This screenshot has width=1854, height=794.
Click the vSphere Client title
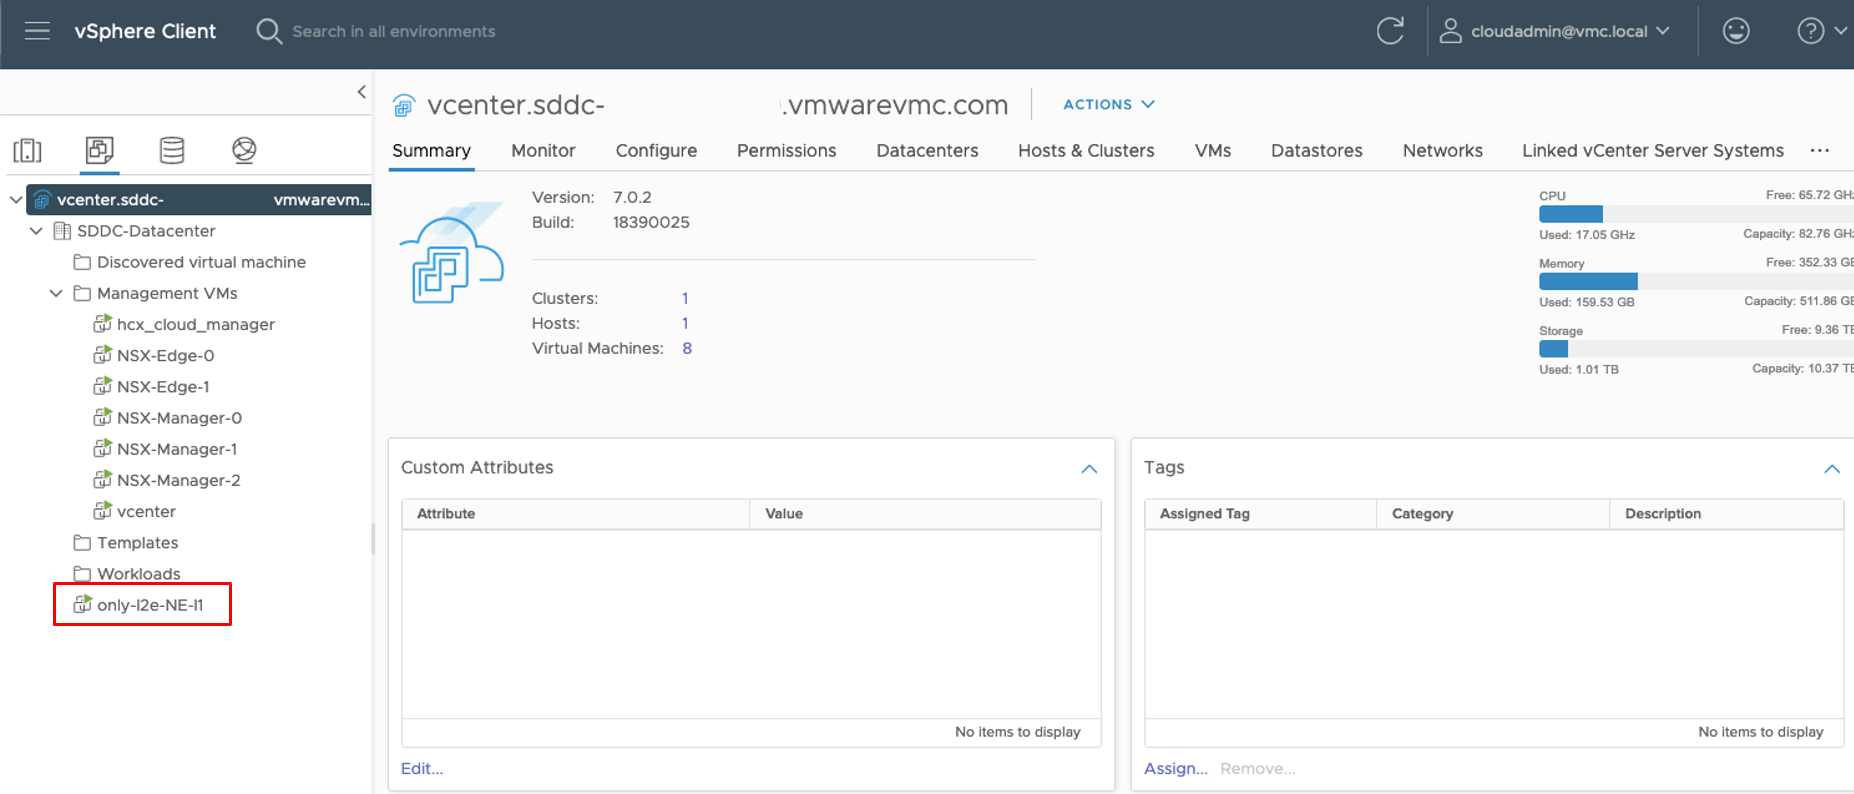(145, 31)
